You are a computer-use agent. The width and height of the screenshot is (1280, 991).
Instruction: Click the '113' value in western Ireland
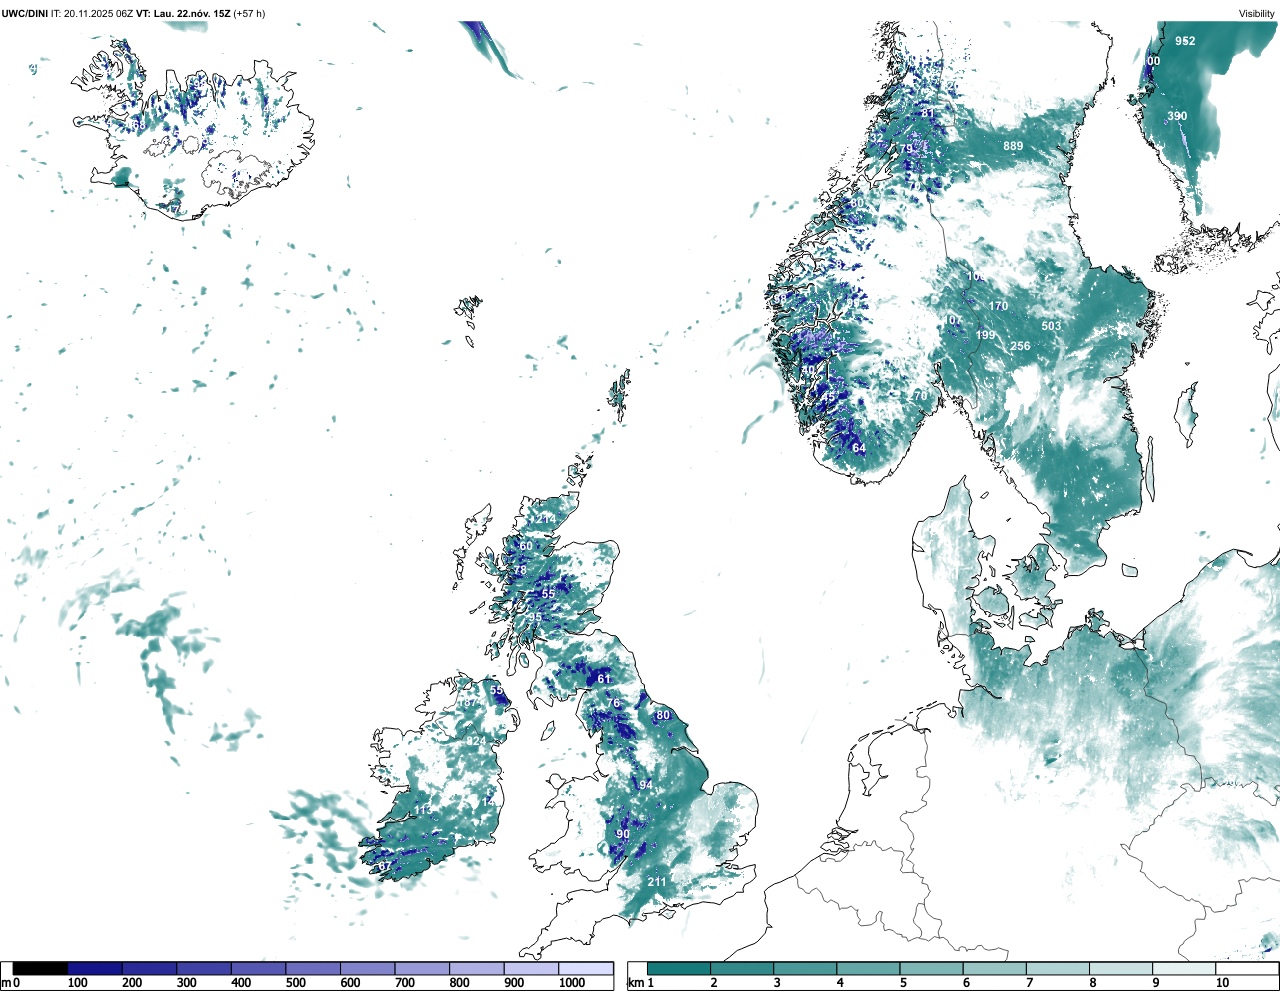[424, 810]
